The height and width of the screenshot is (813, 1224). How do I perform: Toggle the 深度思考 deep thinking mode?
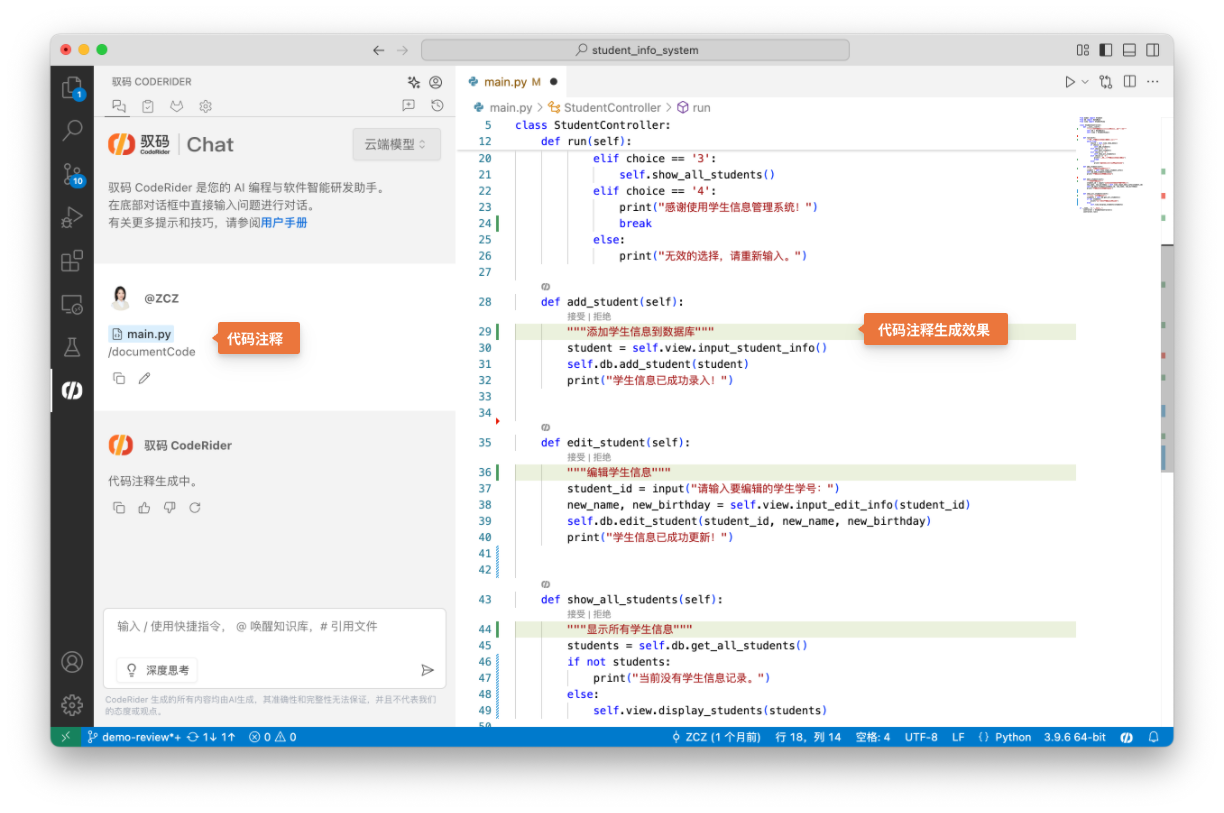155,670
